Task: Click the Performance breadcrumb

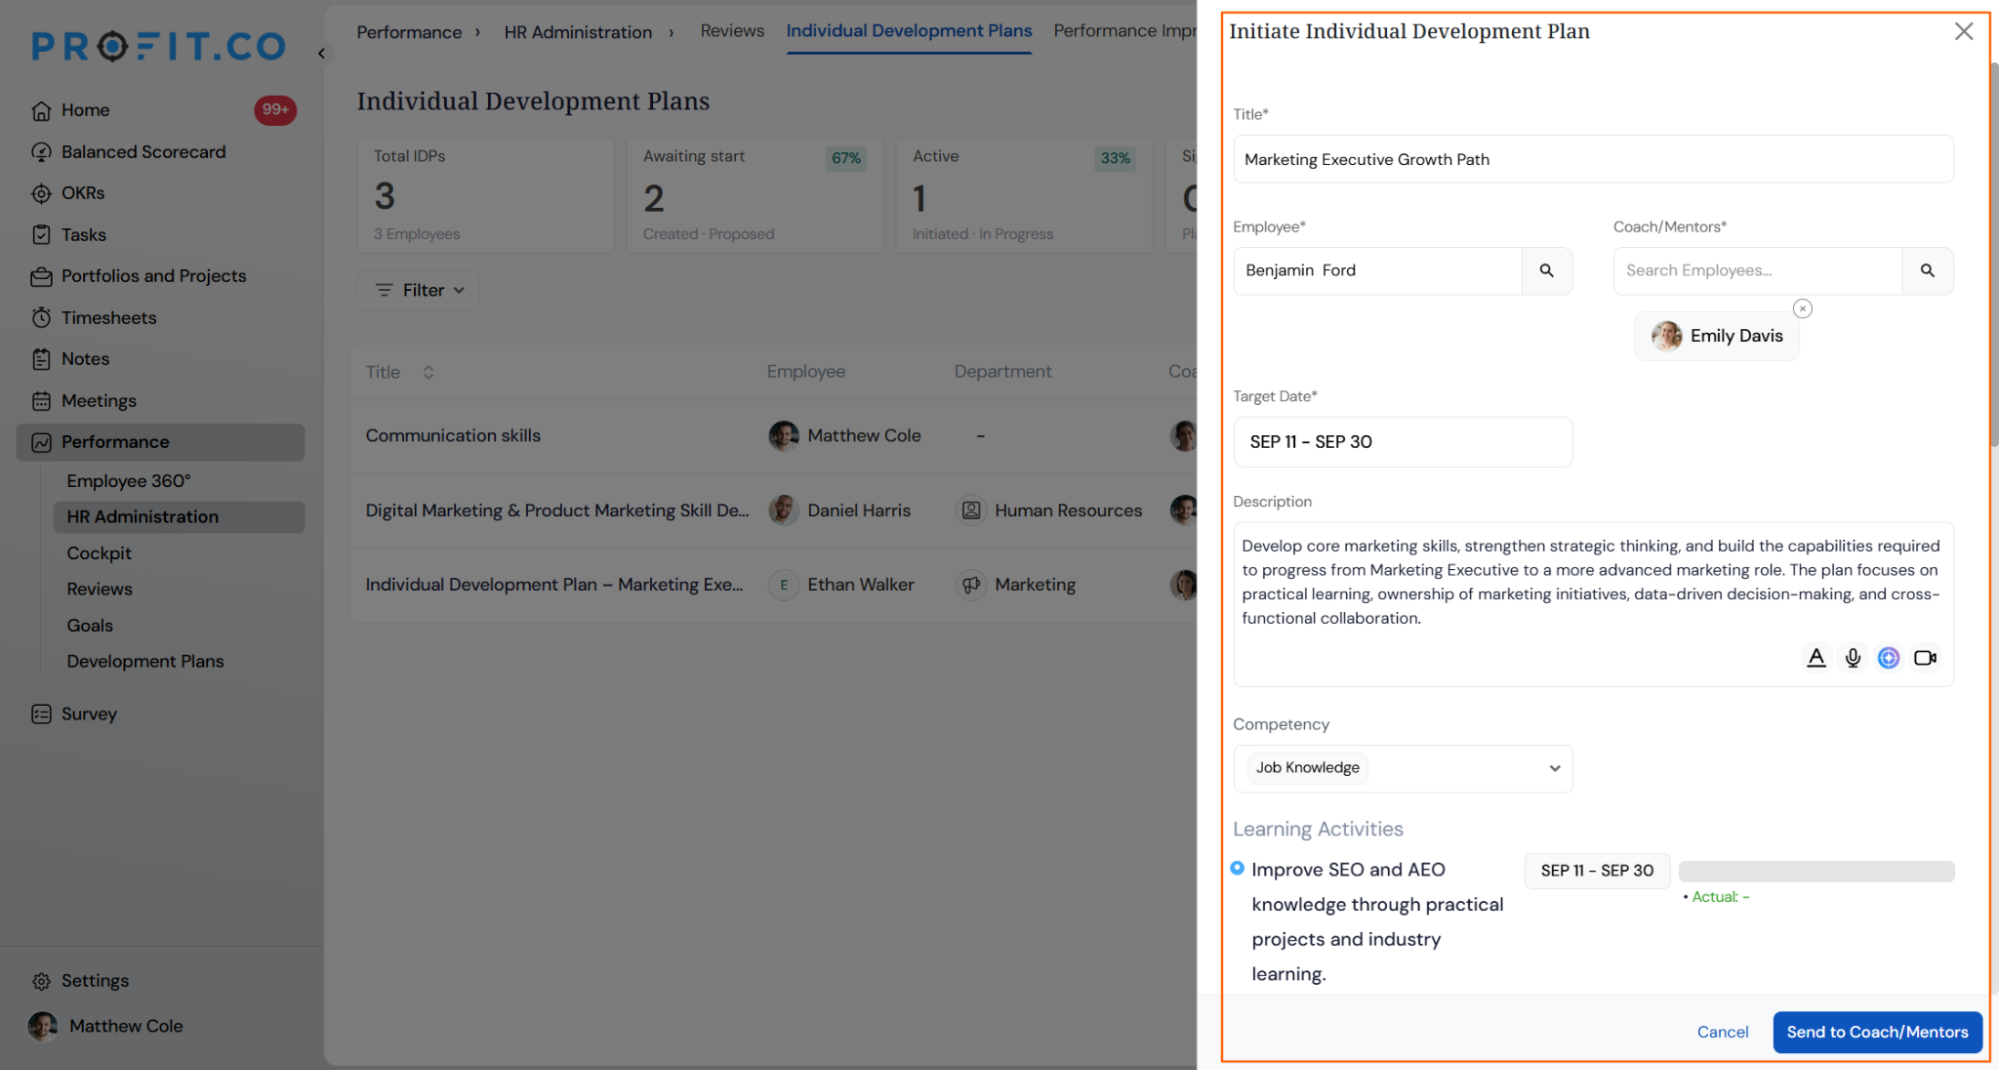Action: 409,32
